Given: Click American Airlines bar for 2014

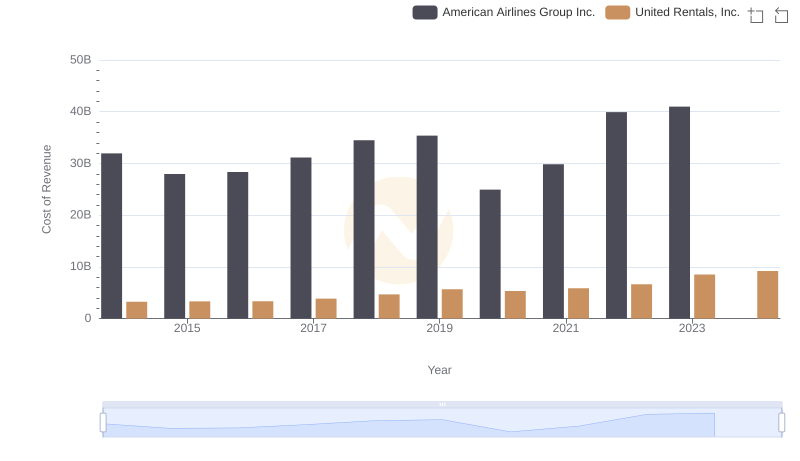Looking at the screenshot, I should pyautogui.click(x=112, y=236).
